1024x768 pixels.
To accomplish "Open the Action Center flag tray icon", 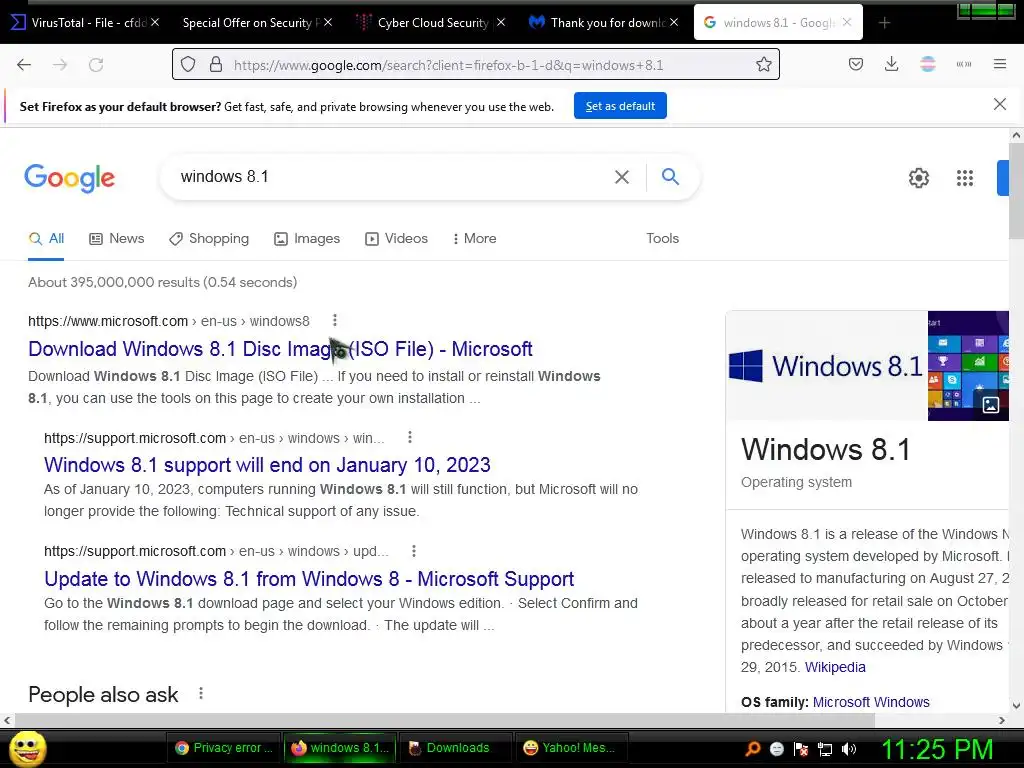I will [801, 749].
